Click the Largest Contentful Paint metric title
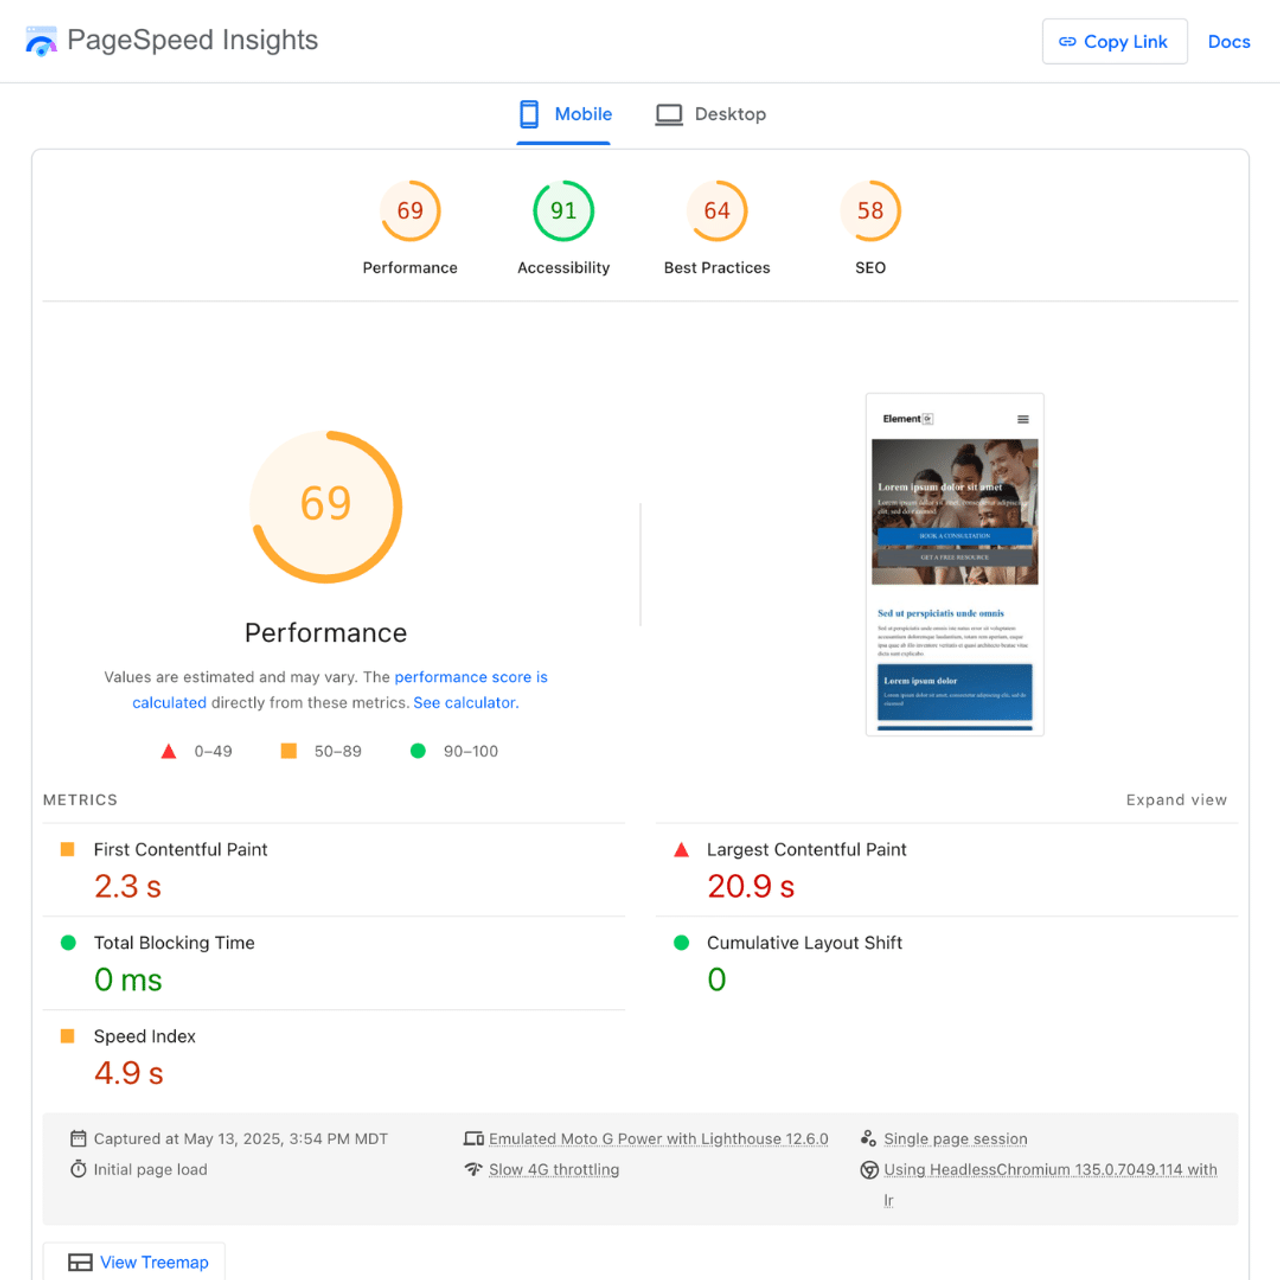 click(806, 849)
